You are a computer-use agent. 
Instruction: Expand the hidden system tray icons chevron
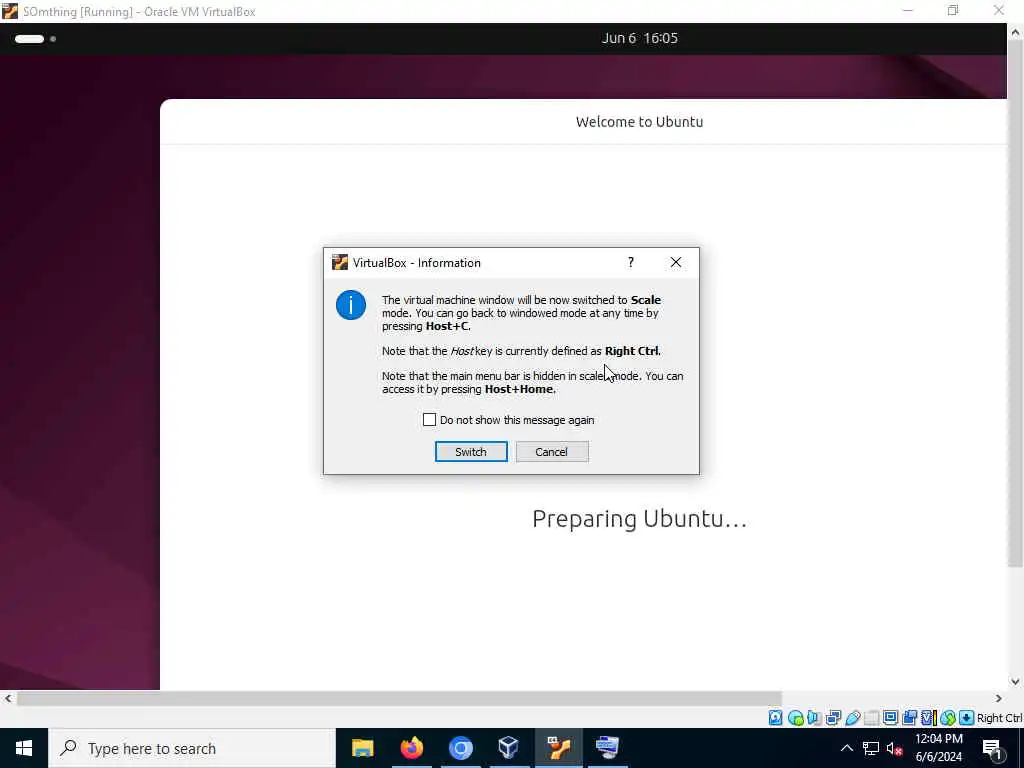click(846, 748)
